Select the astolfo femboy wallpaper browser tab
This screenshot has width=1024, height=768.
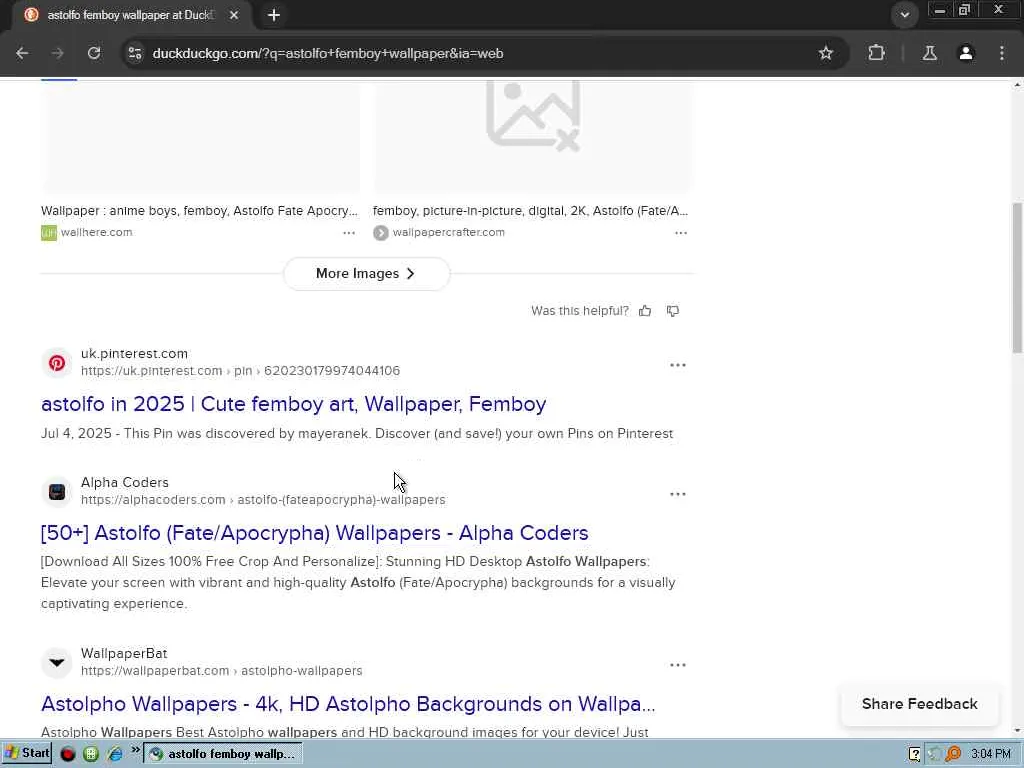click(131, 15)
